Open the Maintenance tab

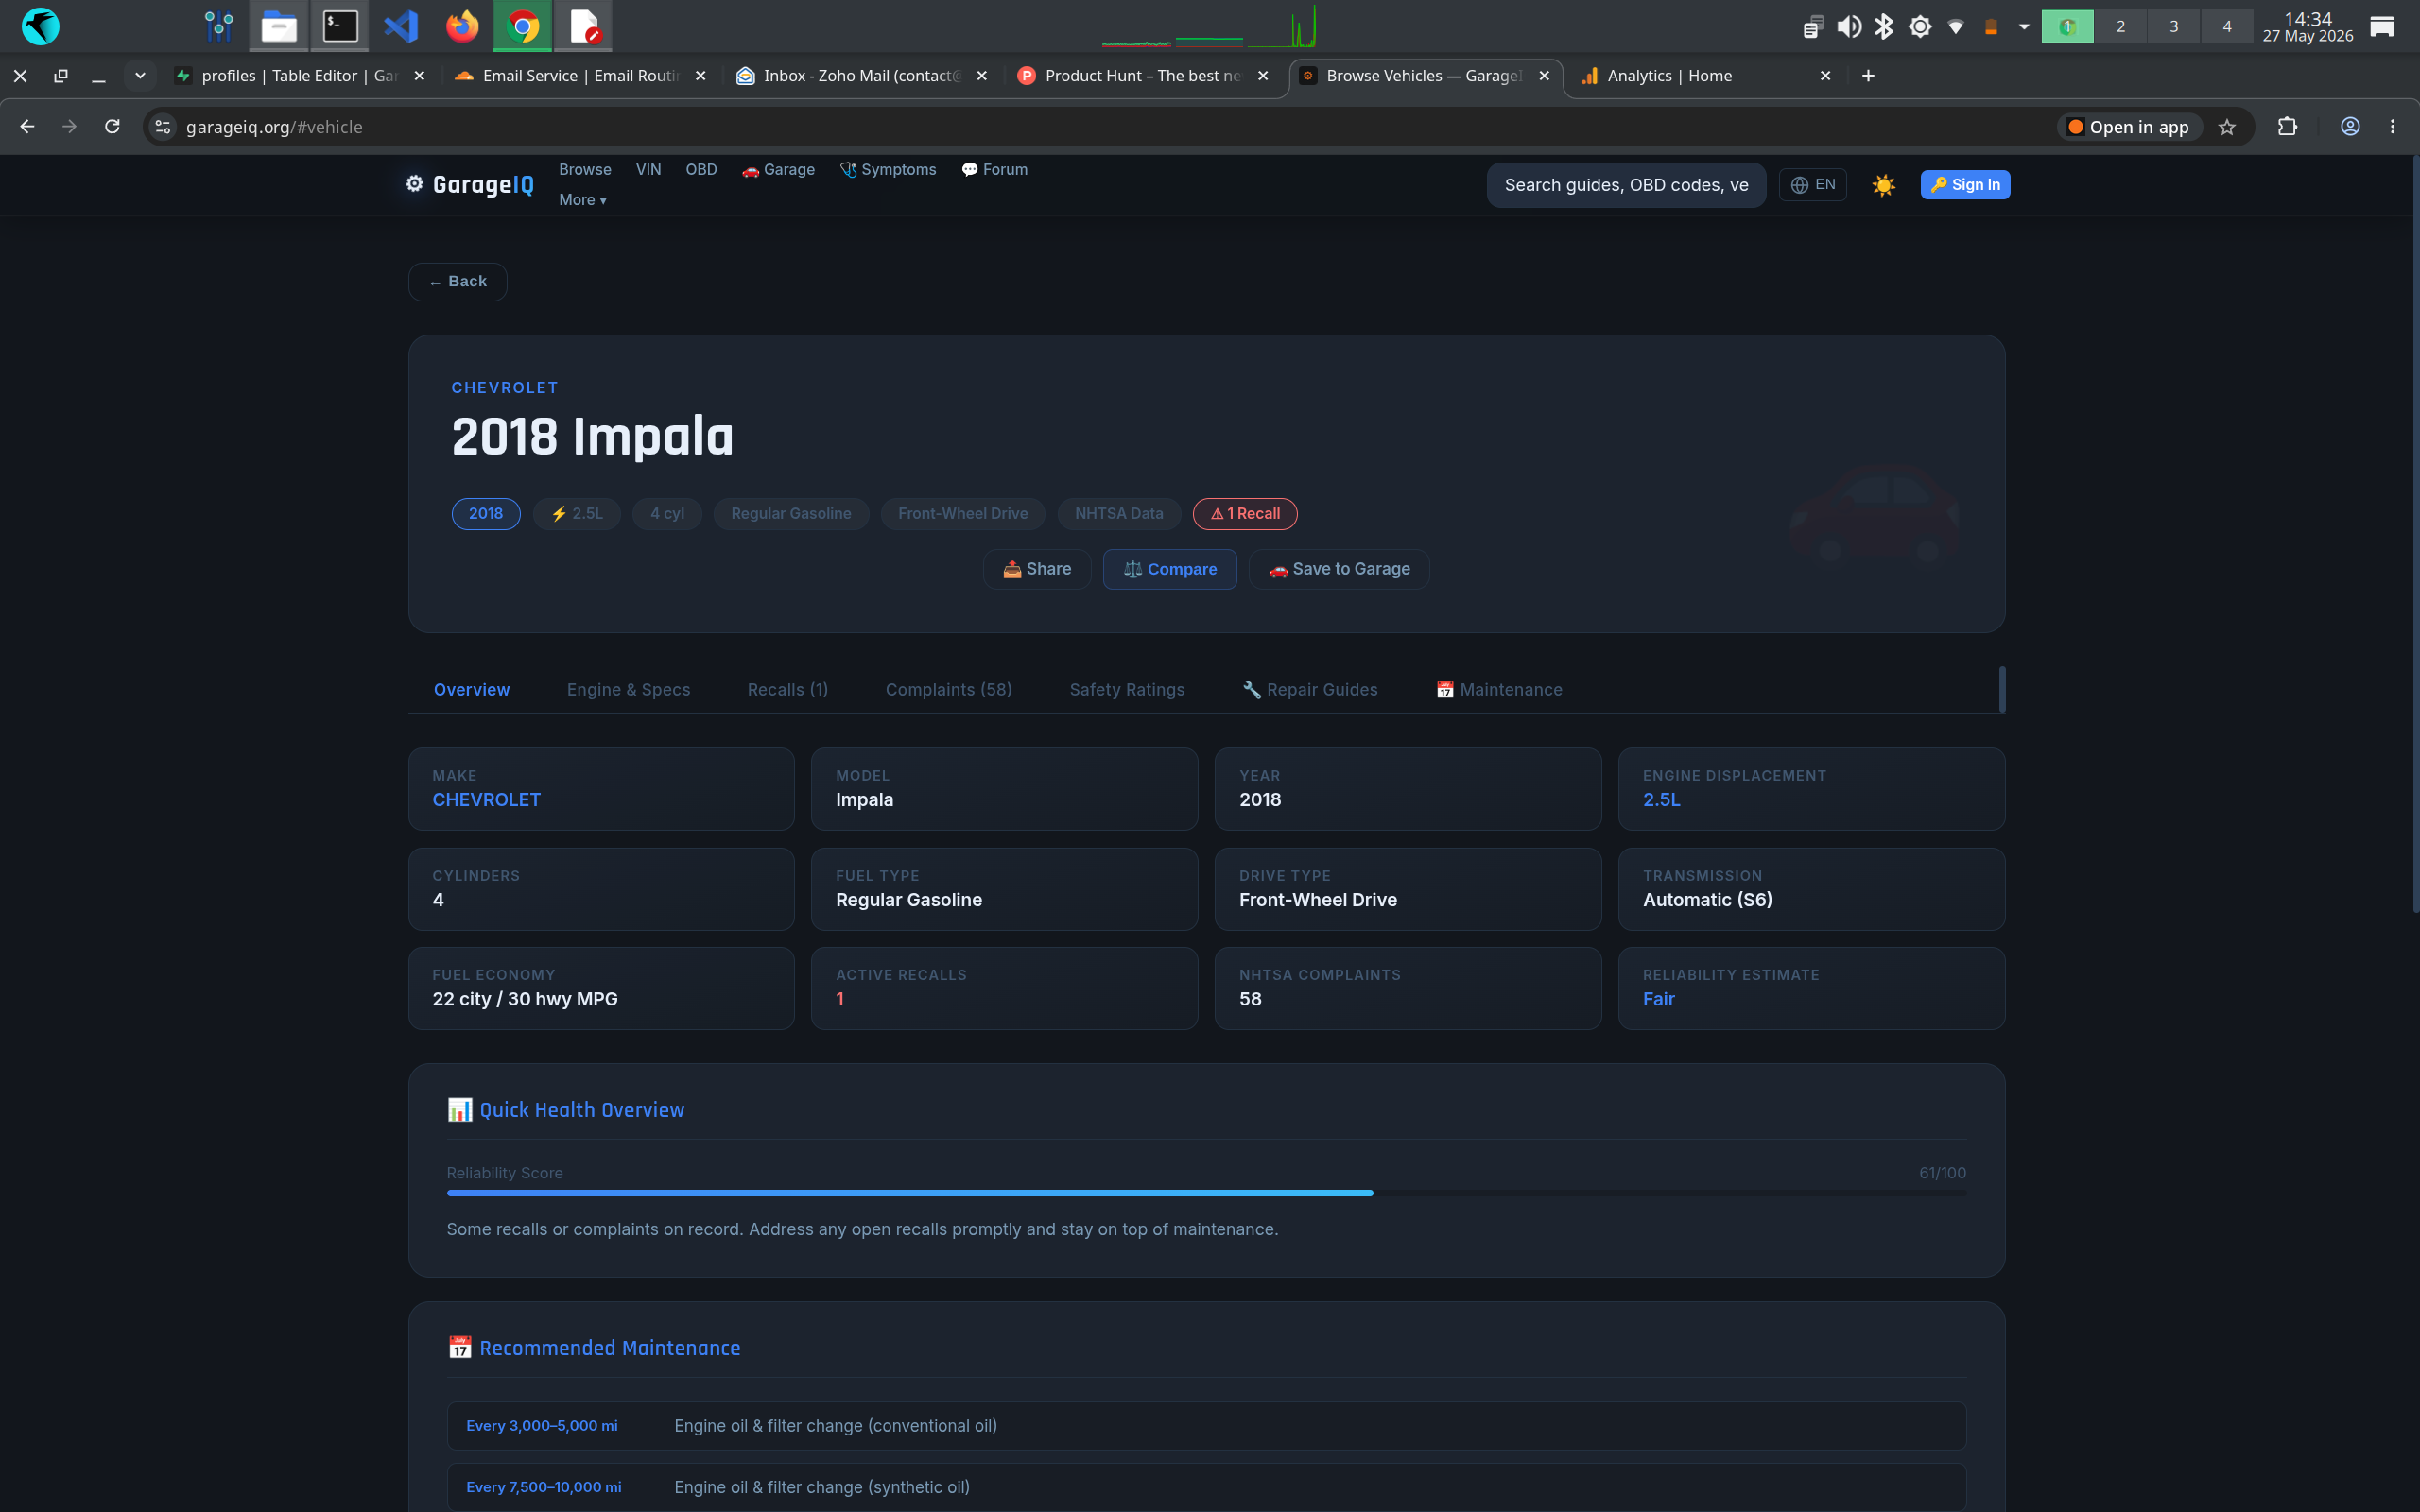click(x=1499, y=690)
